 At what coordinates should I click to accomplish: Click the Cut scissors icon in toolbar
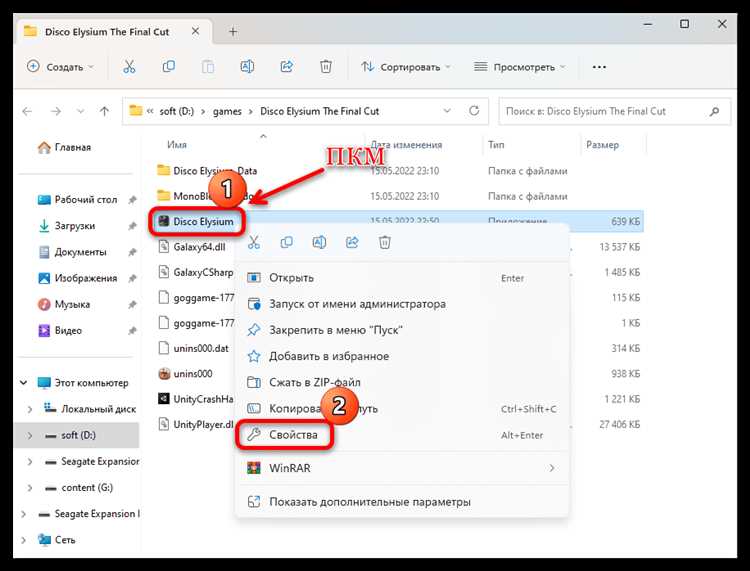click(x=129, y=67)
